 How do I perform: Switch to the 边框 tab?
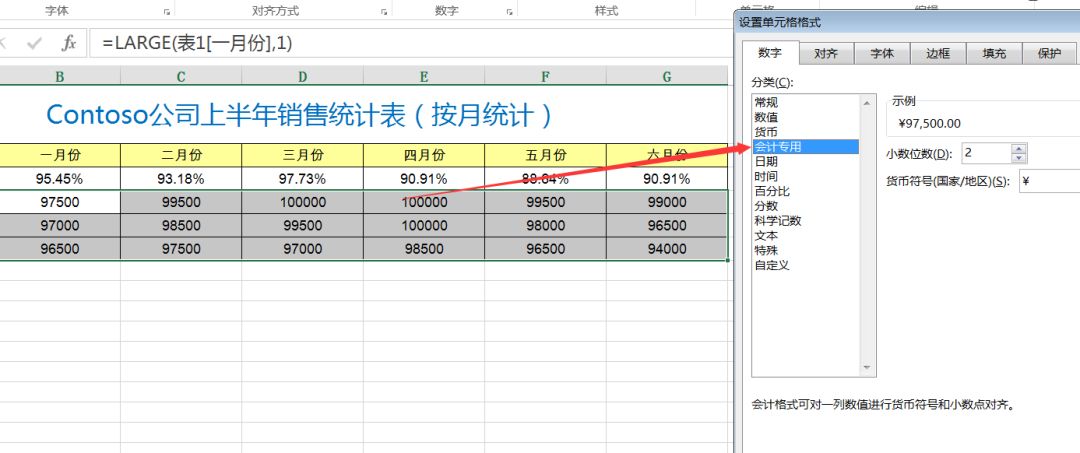[937, 54]
